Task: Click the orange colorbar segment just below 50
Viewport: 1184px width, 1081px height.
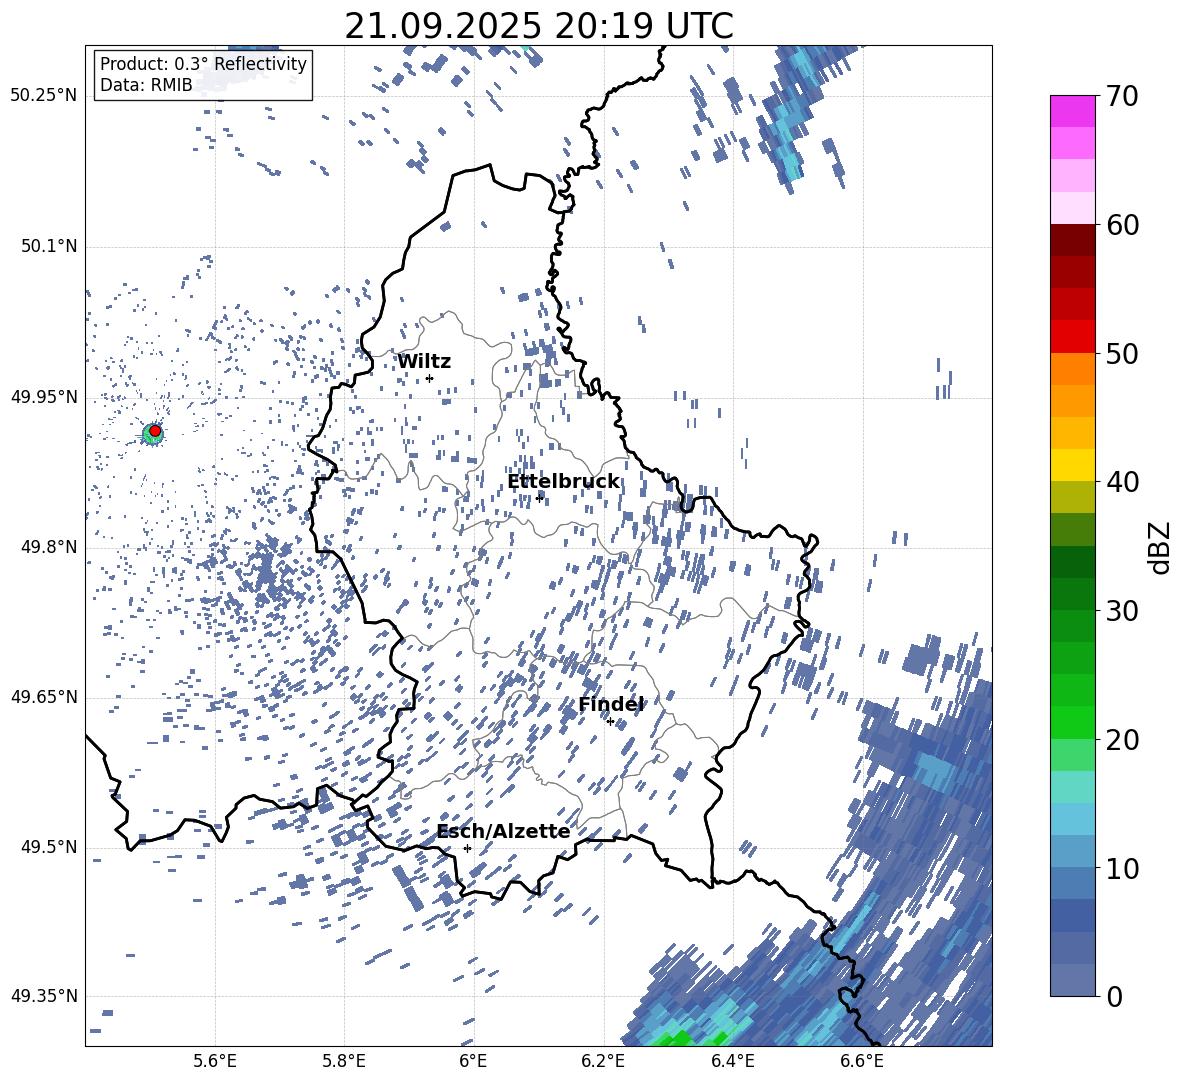Action: click(x=1072, y=368)
